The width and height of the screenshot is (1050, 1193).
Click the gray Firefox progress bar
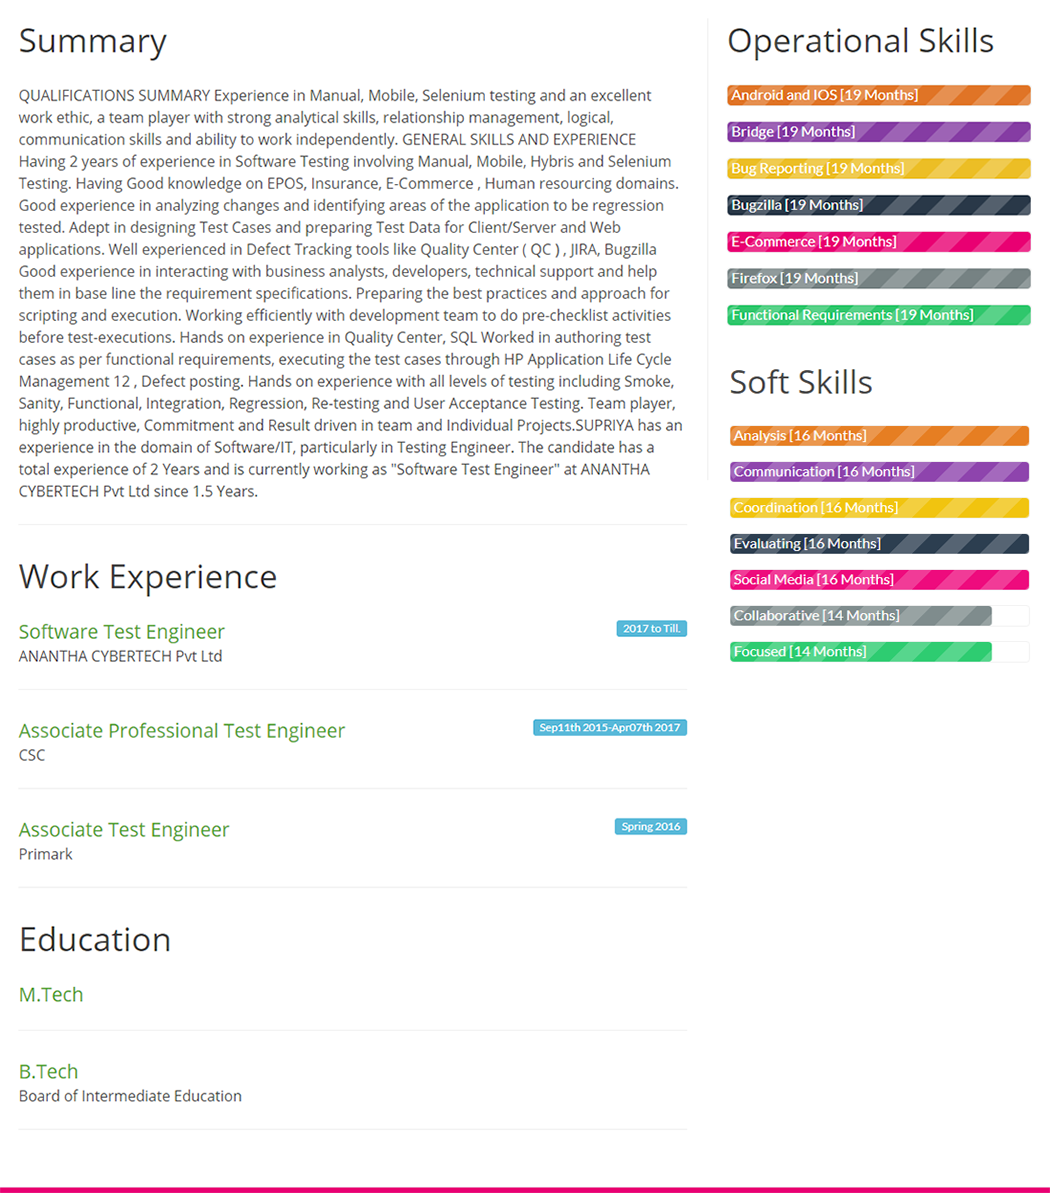tap(878, 279)
